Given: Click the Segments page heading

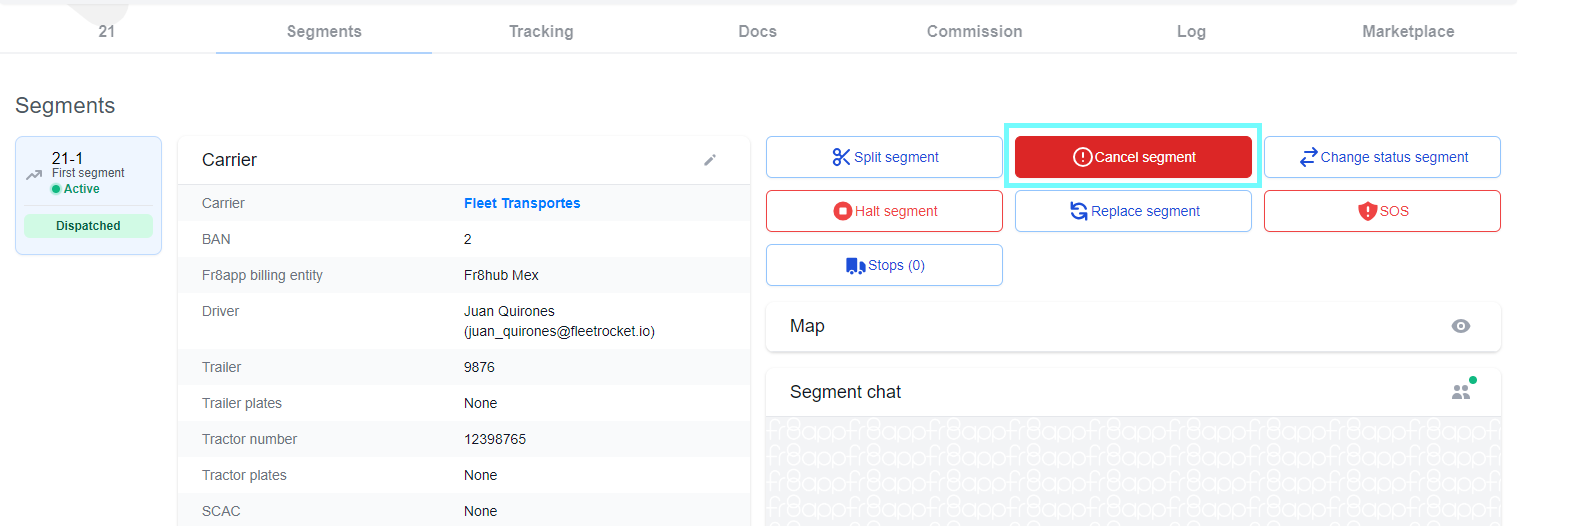Looking at the screenshot, I should click(x=65, y=105).
